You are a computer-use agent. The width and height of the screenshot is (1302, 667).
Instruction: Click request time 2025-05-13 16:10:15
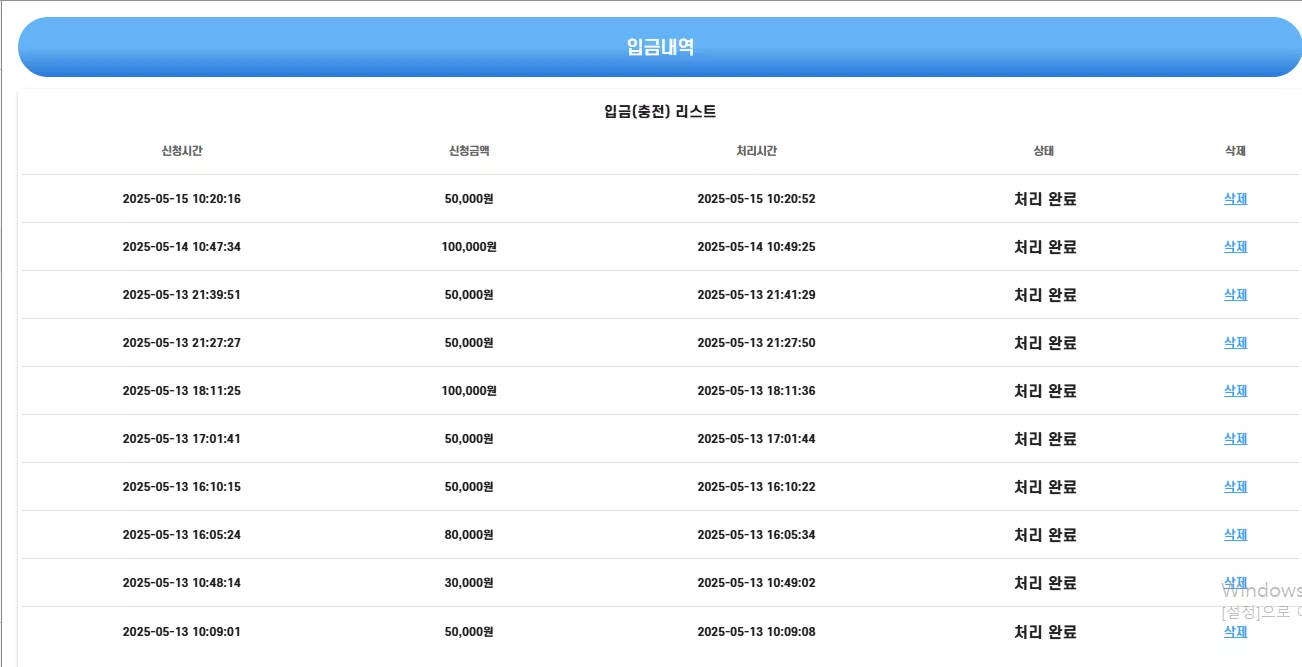(x=182, y=487)
